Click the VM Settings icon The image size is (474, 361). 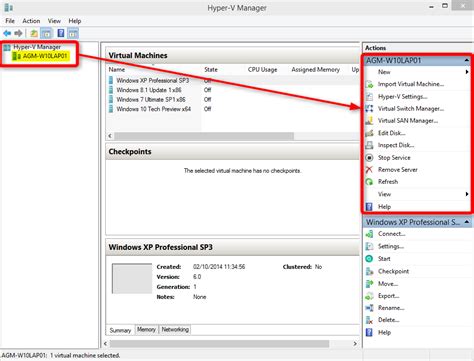[x=369, y=246]
